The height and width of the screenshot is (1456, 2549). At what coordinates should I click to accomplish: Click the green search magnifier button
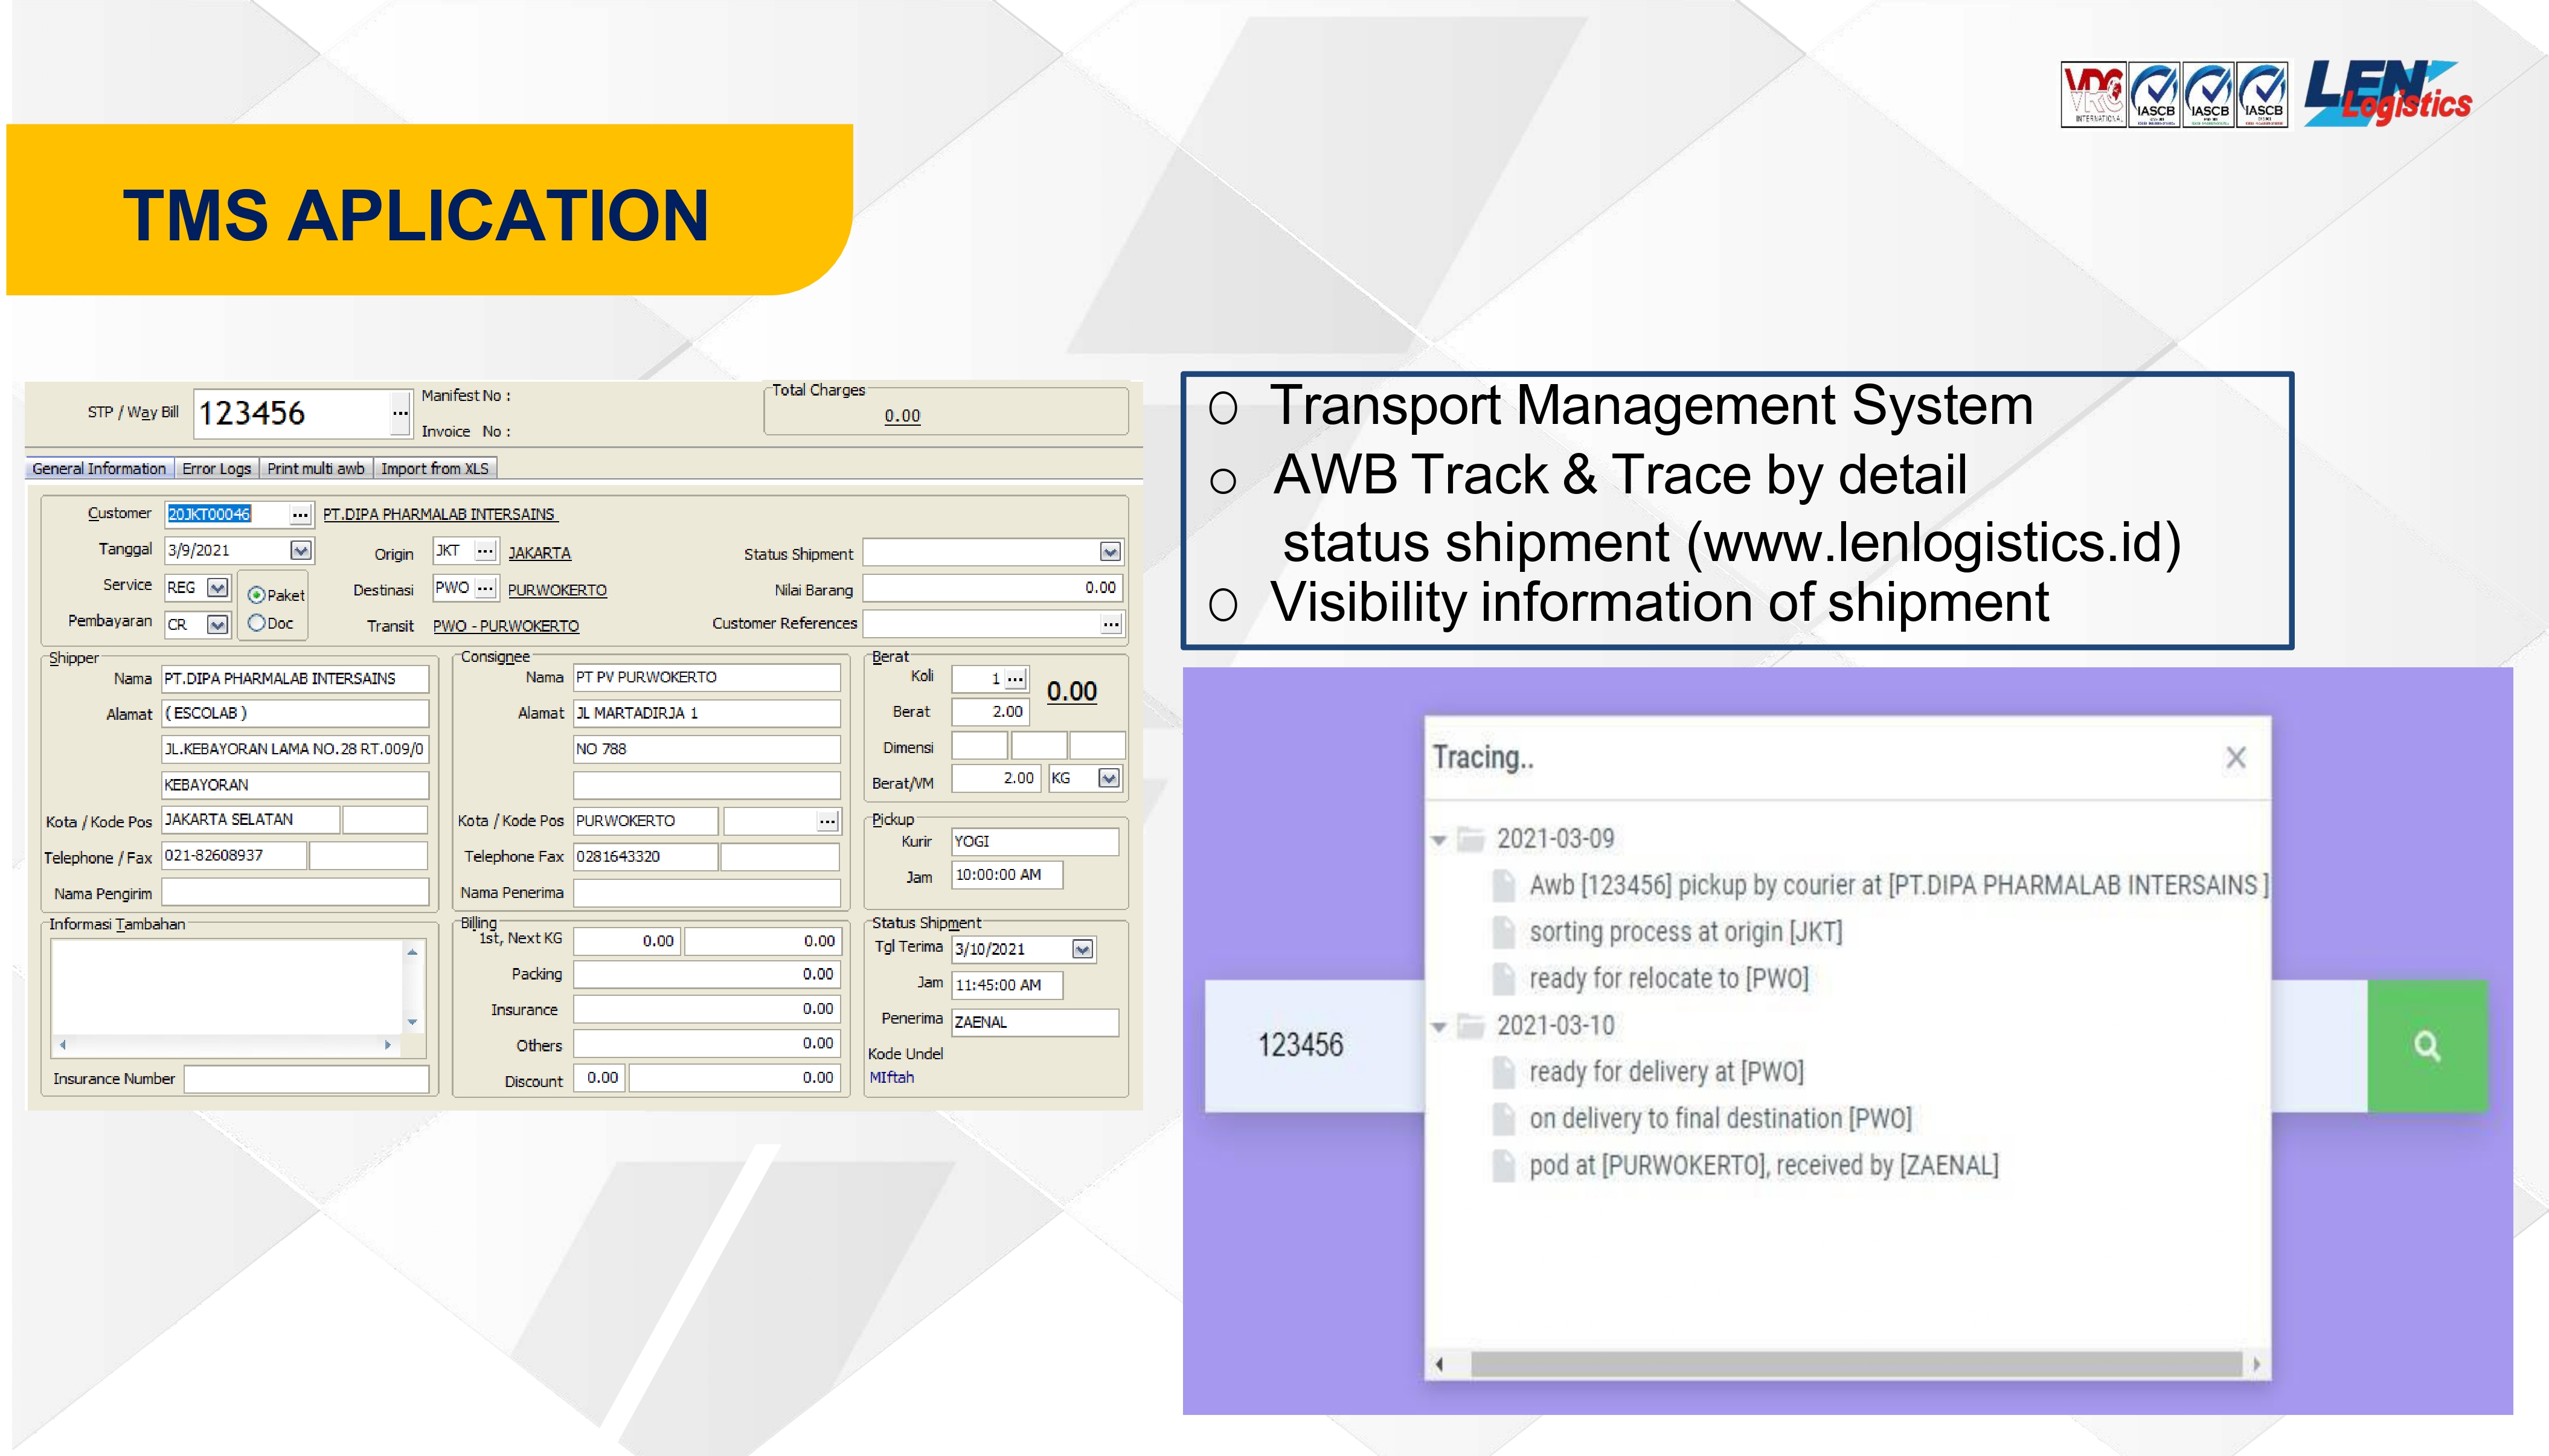click(x=2426, y=1046)
